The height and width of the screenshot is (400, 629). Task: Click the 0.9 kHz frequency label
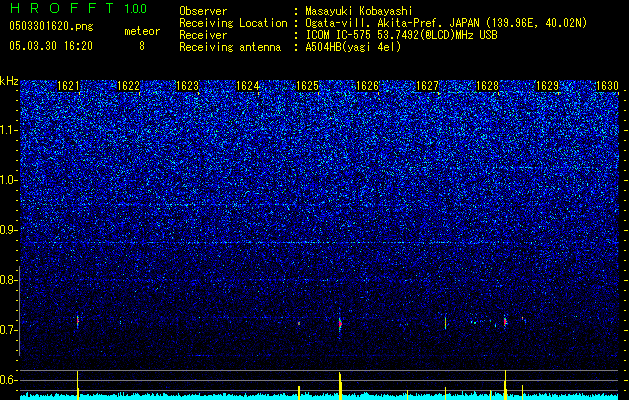click(8, 230)
